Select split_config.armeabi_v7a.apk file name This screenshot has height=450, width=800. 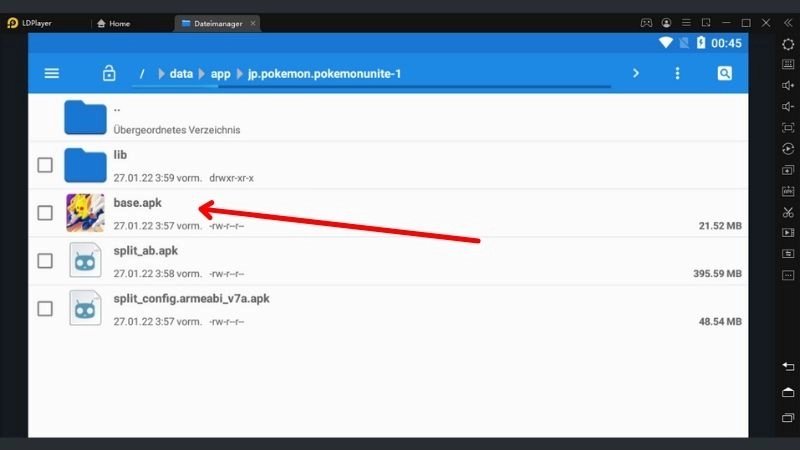191,299
